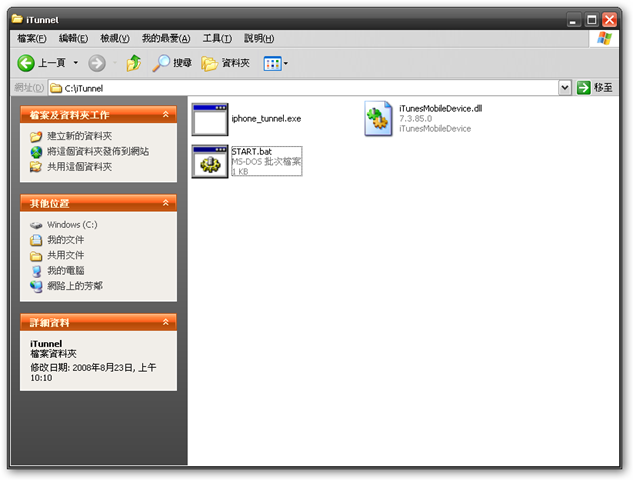Open the 檔案(F) menu
The width and height of the screenshot is (633, 480).
point(32,38)
